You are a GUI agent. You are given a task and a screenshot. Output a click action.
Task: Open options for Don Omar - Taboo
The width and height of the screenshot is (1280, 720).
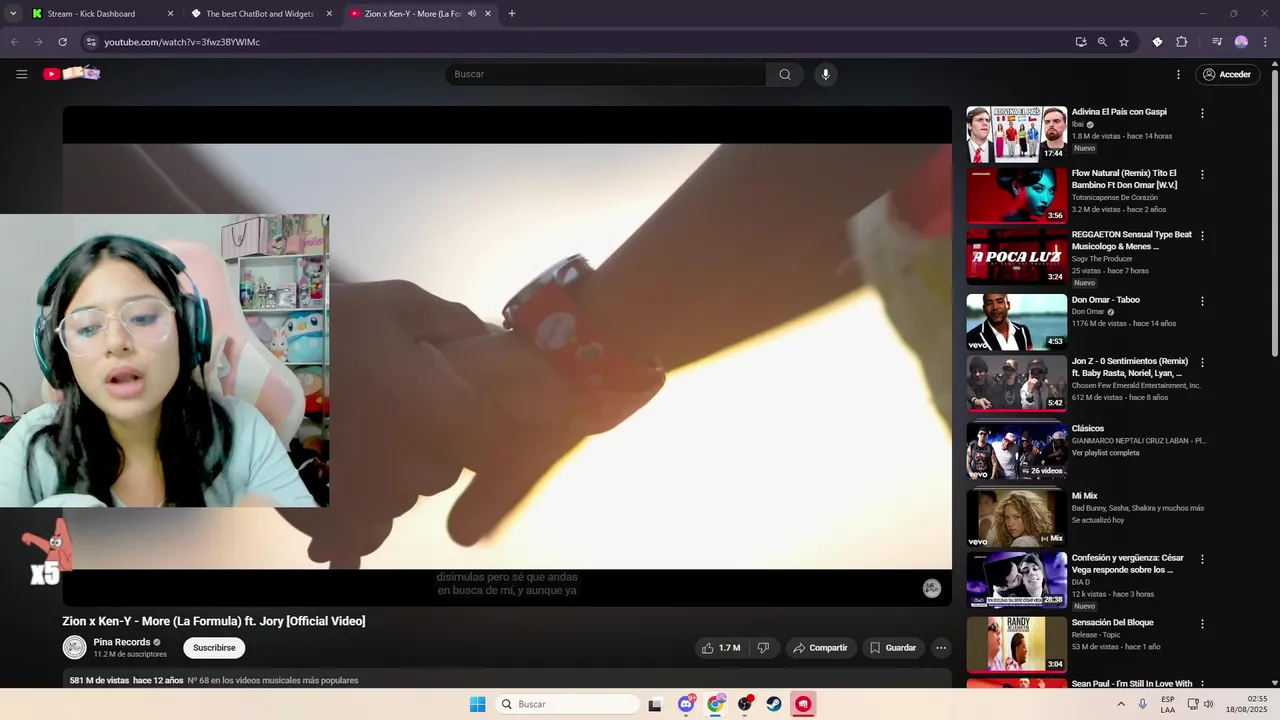tap(1202, 301)
